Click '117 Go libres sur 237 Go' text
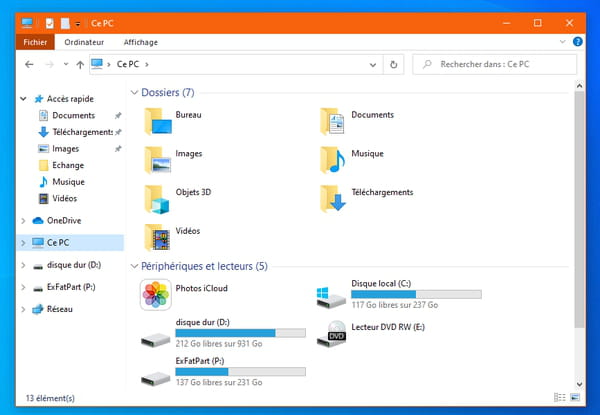Screen dimensions: 600x415 pos(395,305)
